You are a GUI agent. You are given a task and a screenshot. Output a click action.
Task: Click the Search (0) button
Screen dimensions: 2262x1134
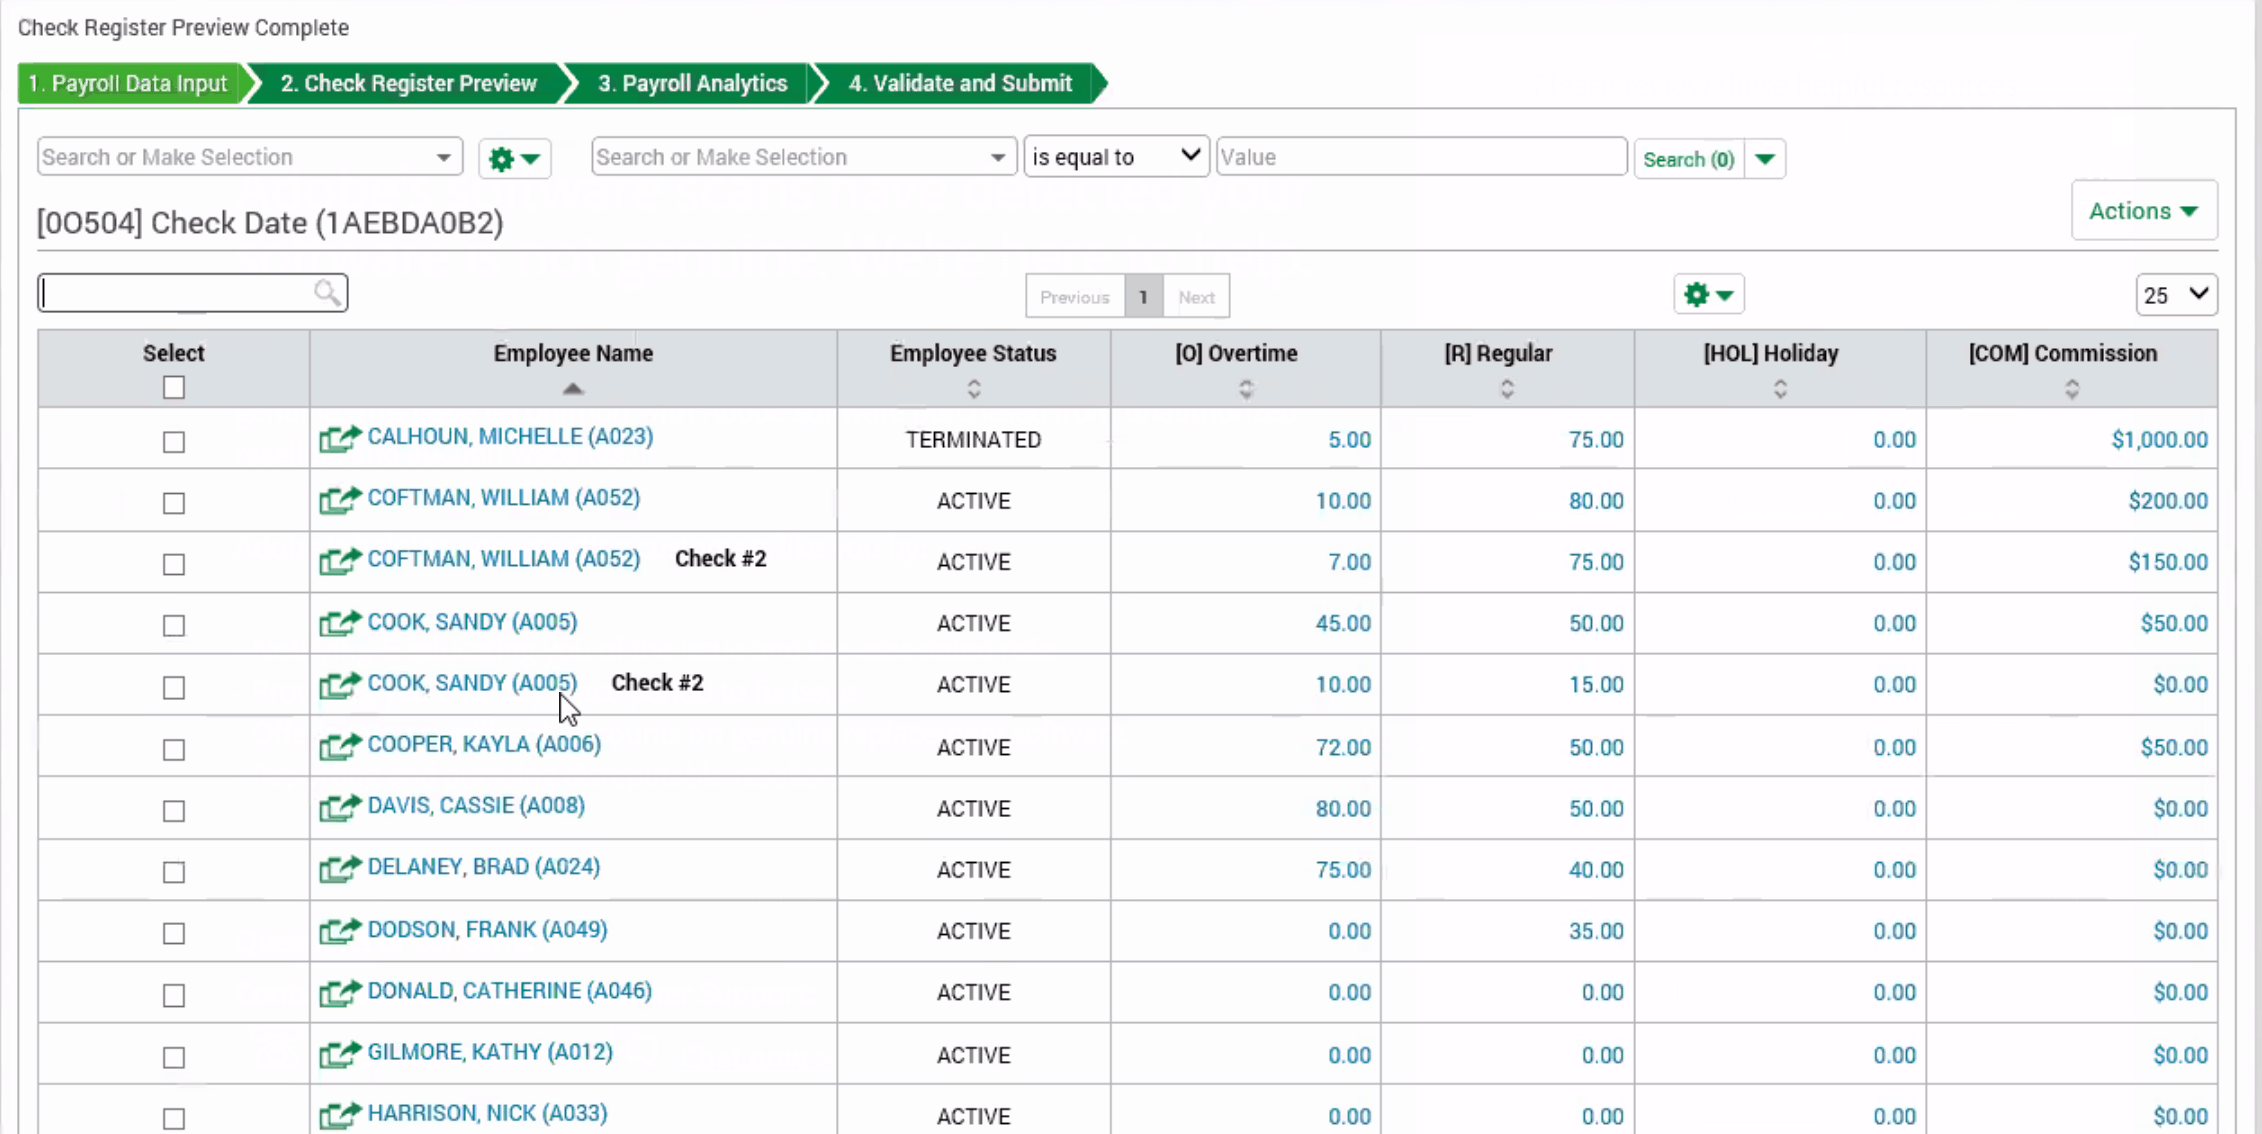1689,159
